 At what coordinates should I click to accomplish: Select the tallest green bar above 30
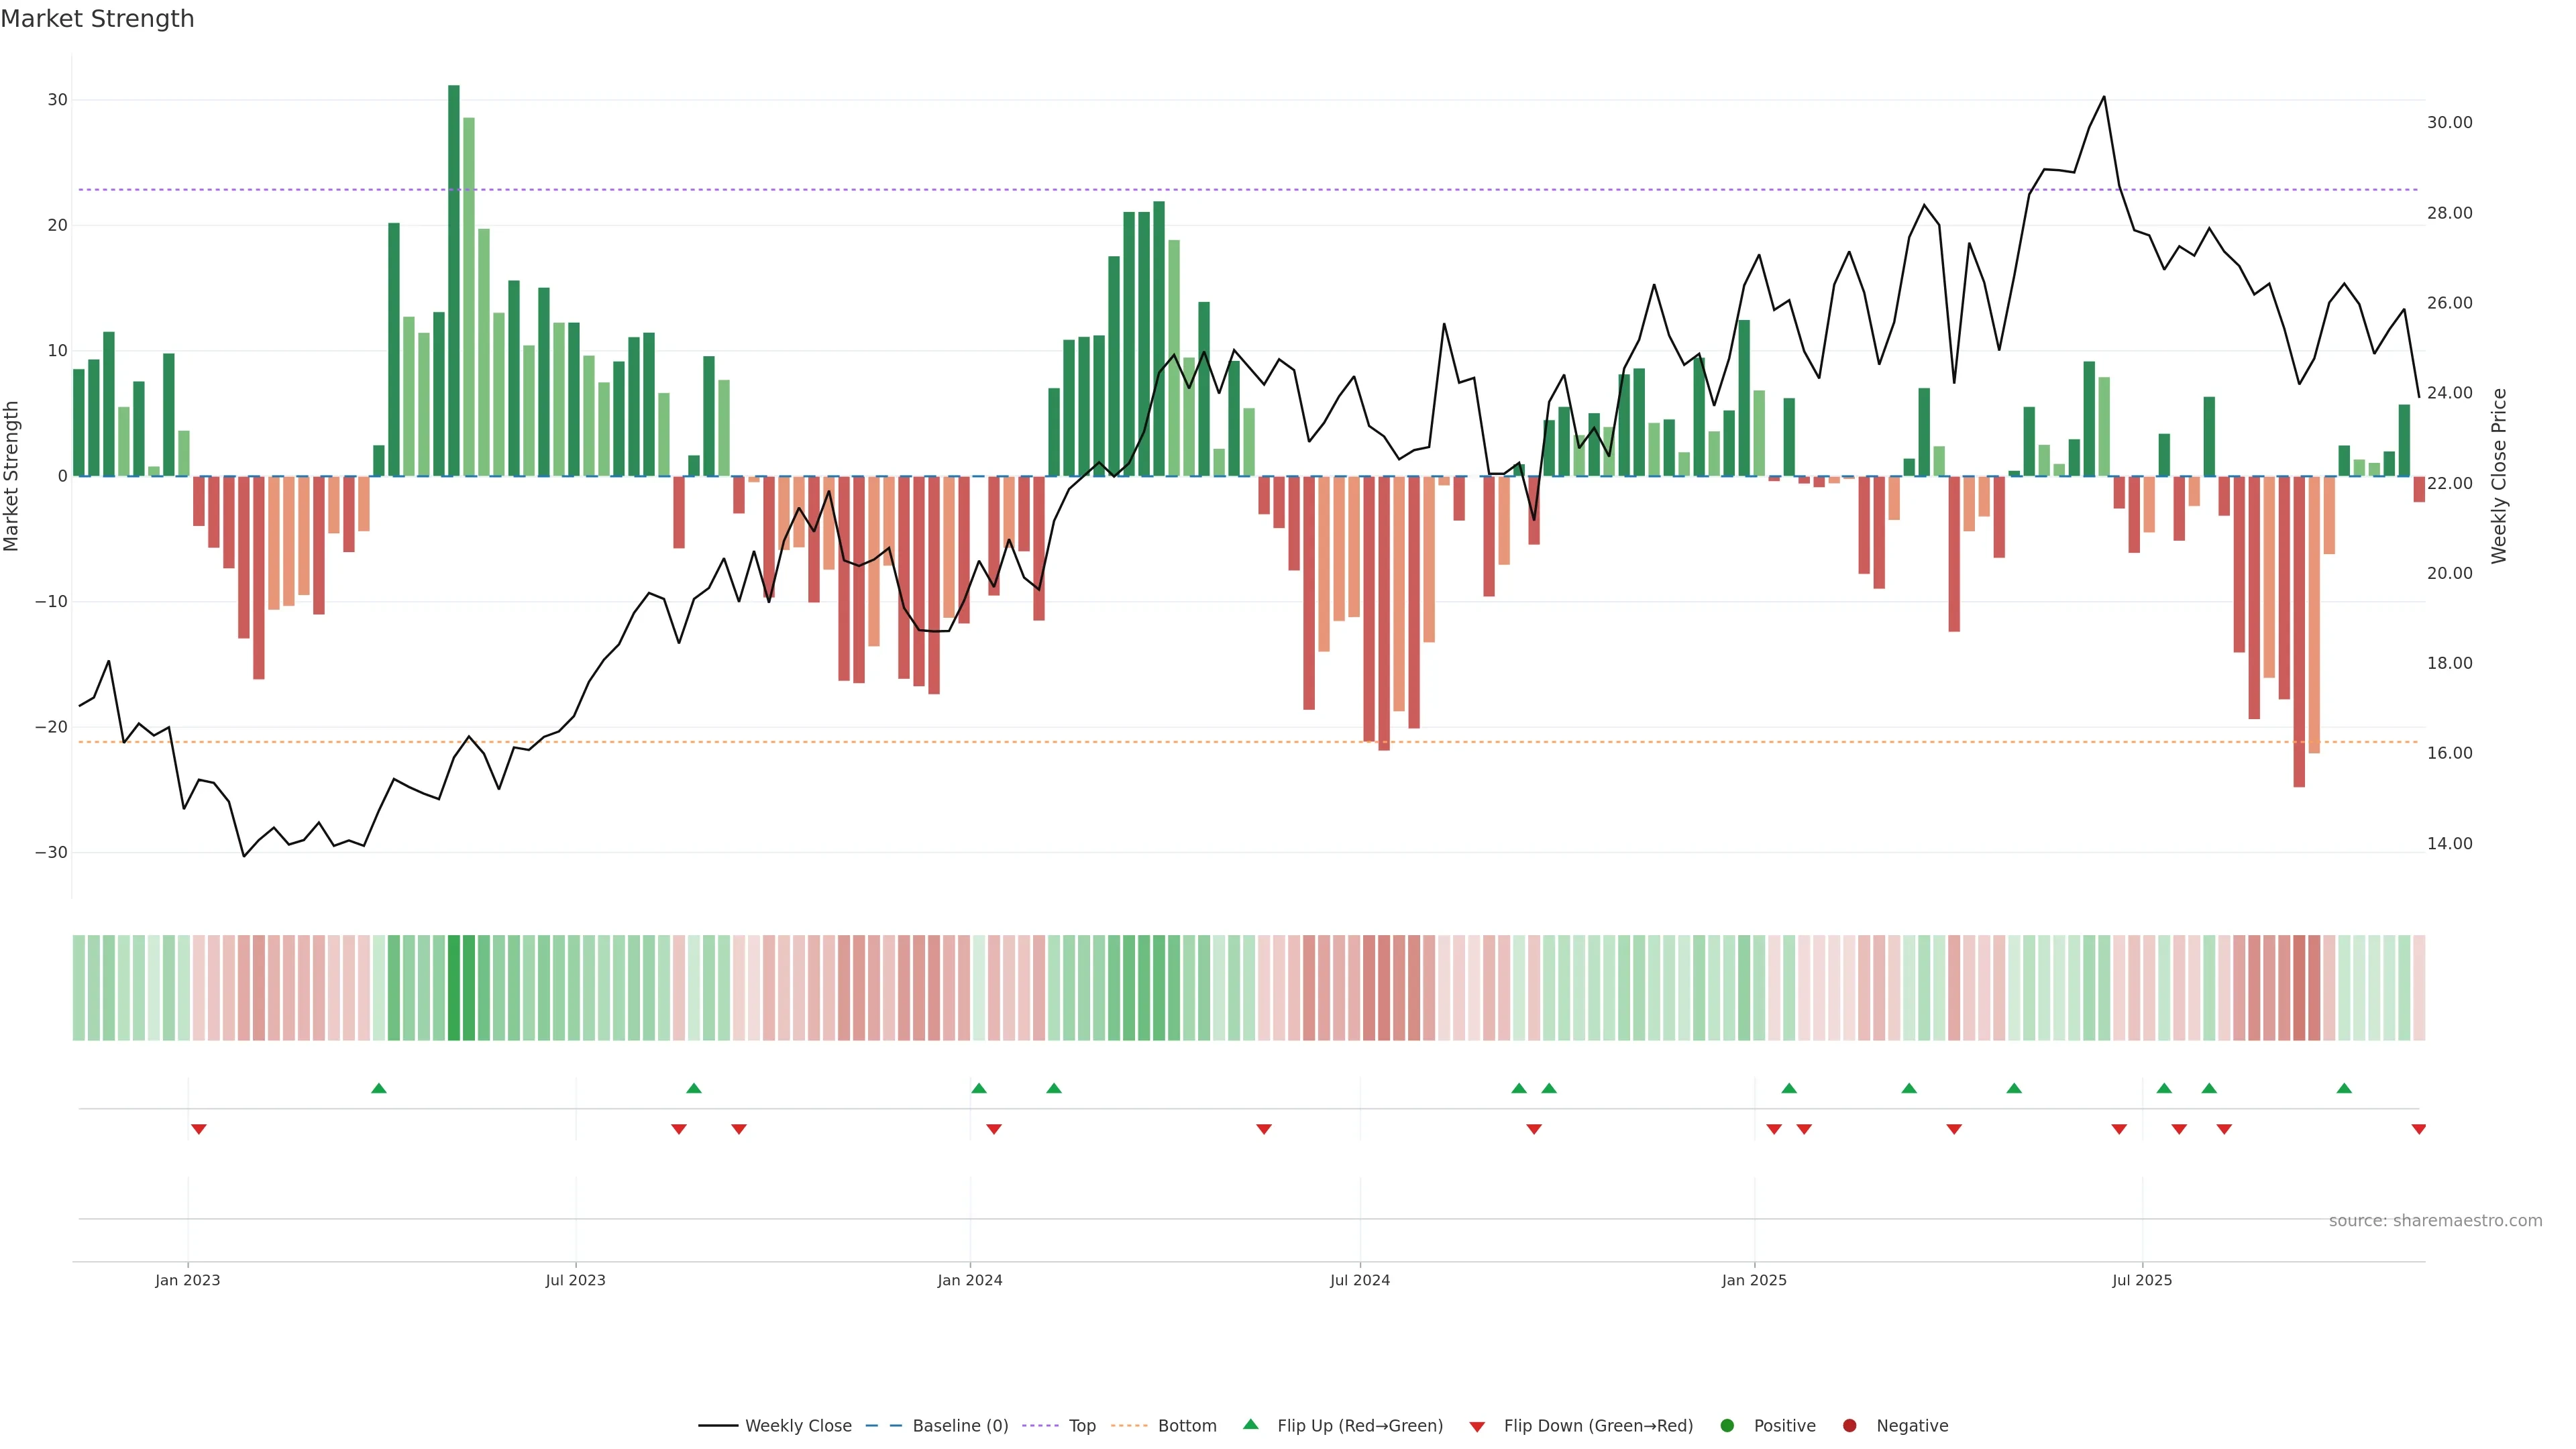(x=454, y=280)
